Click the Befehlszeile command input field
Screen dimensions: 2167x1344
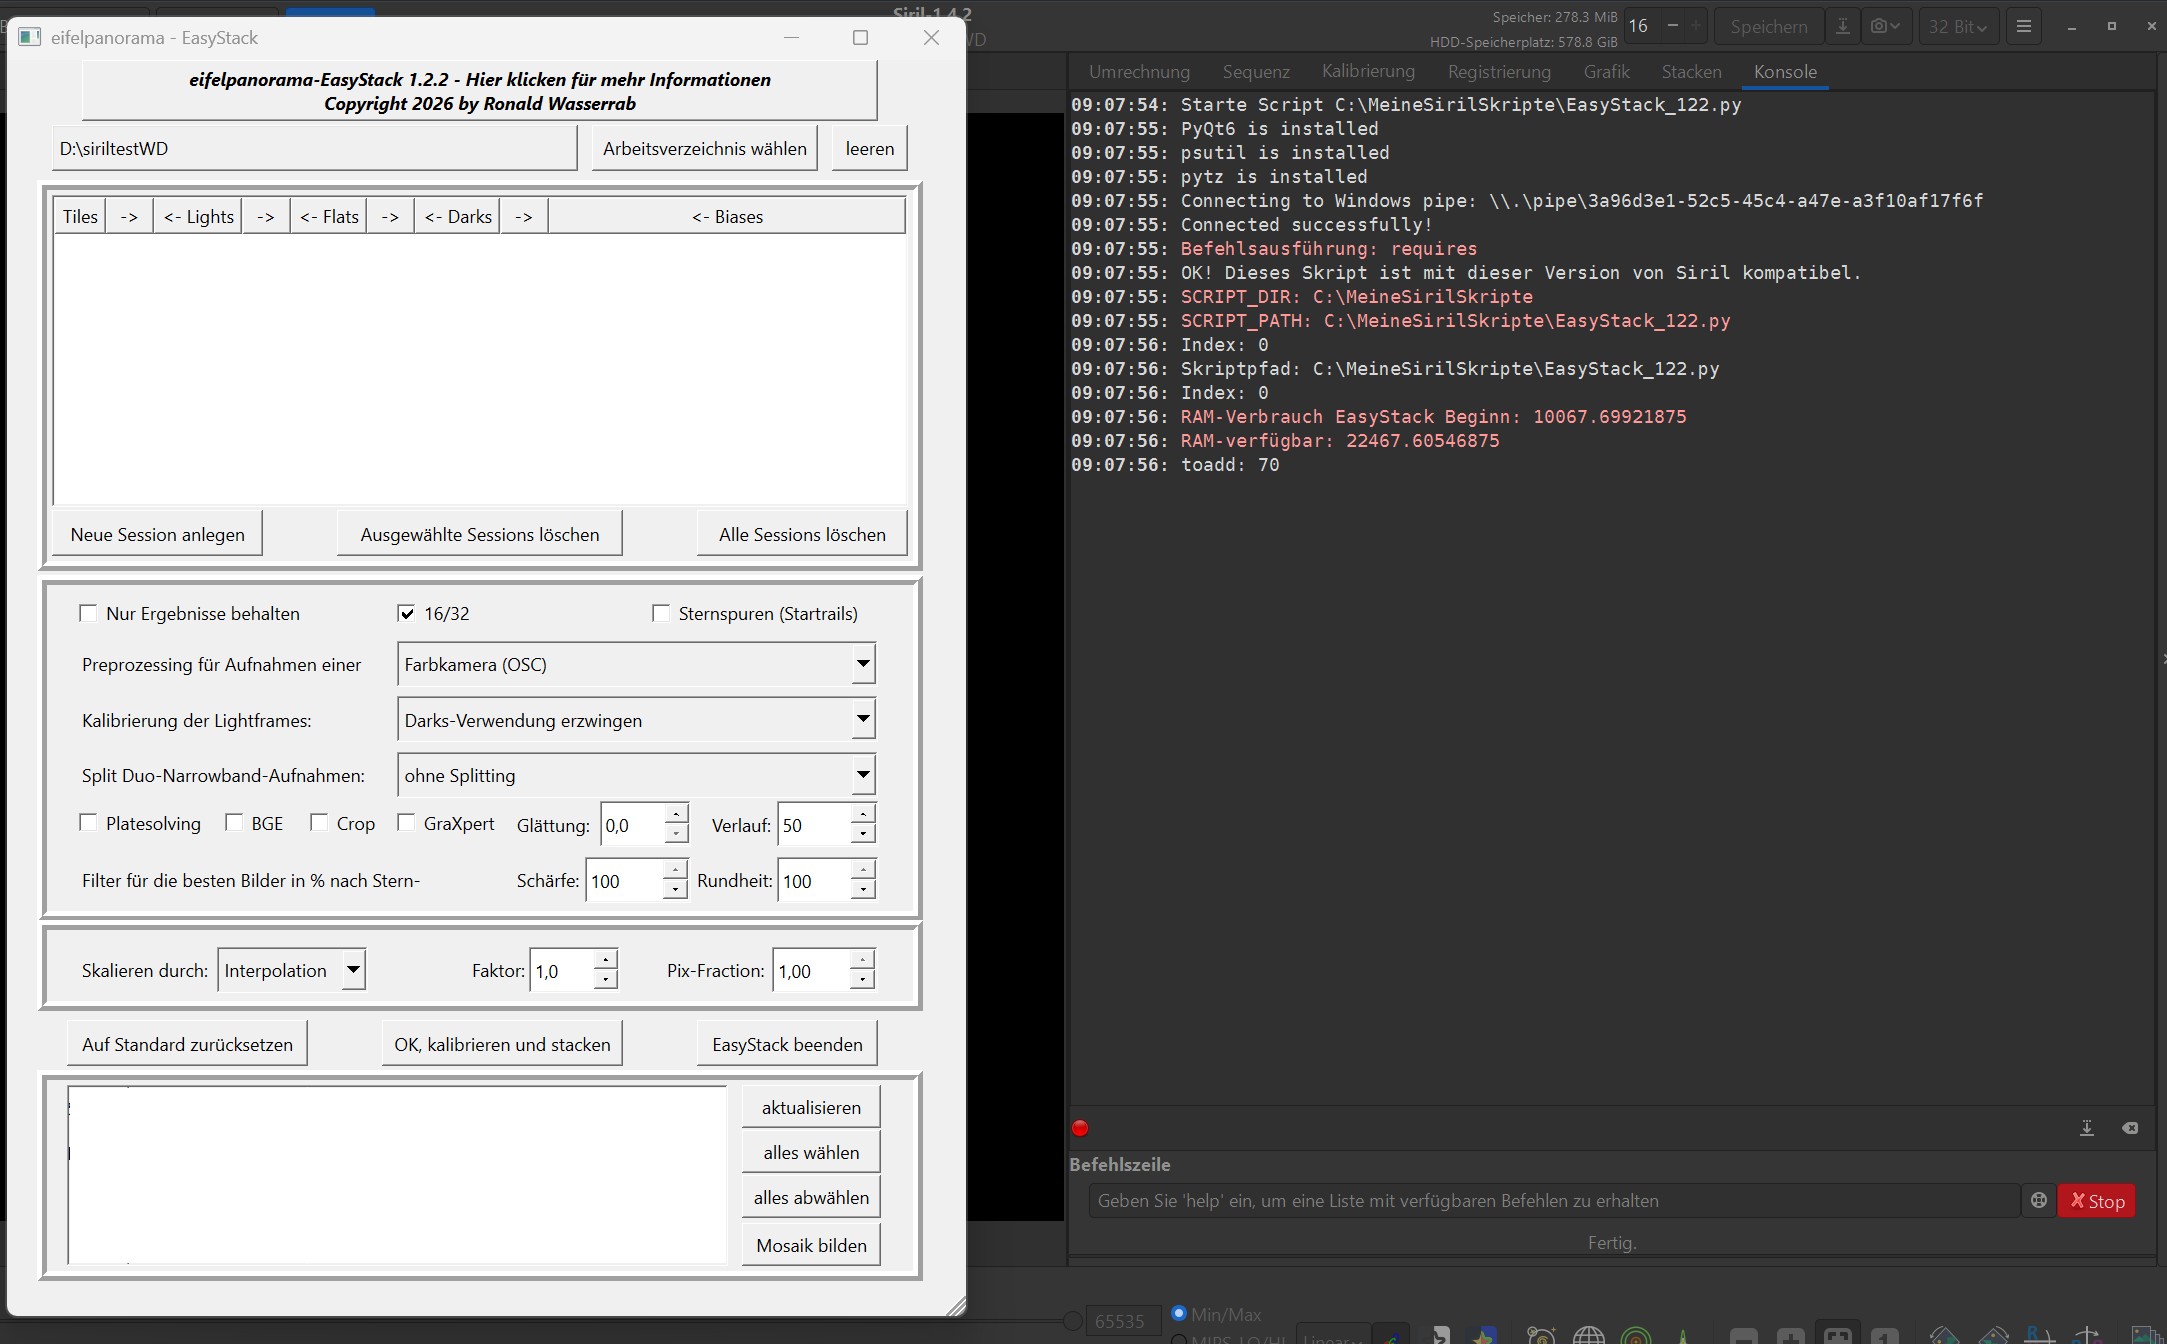click(x=1553, y=1201)
